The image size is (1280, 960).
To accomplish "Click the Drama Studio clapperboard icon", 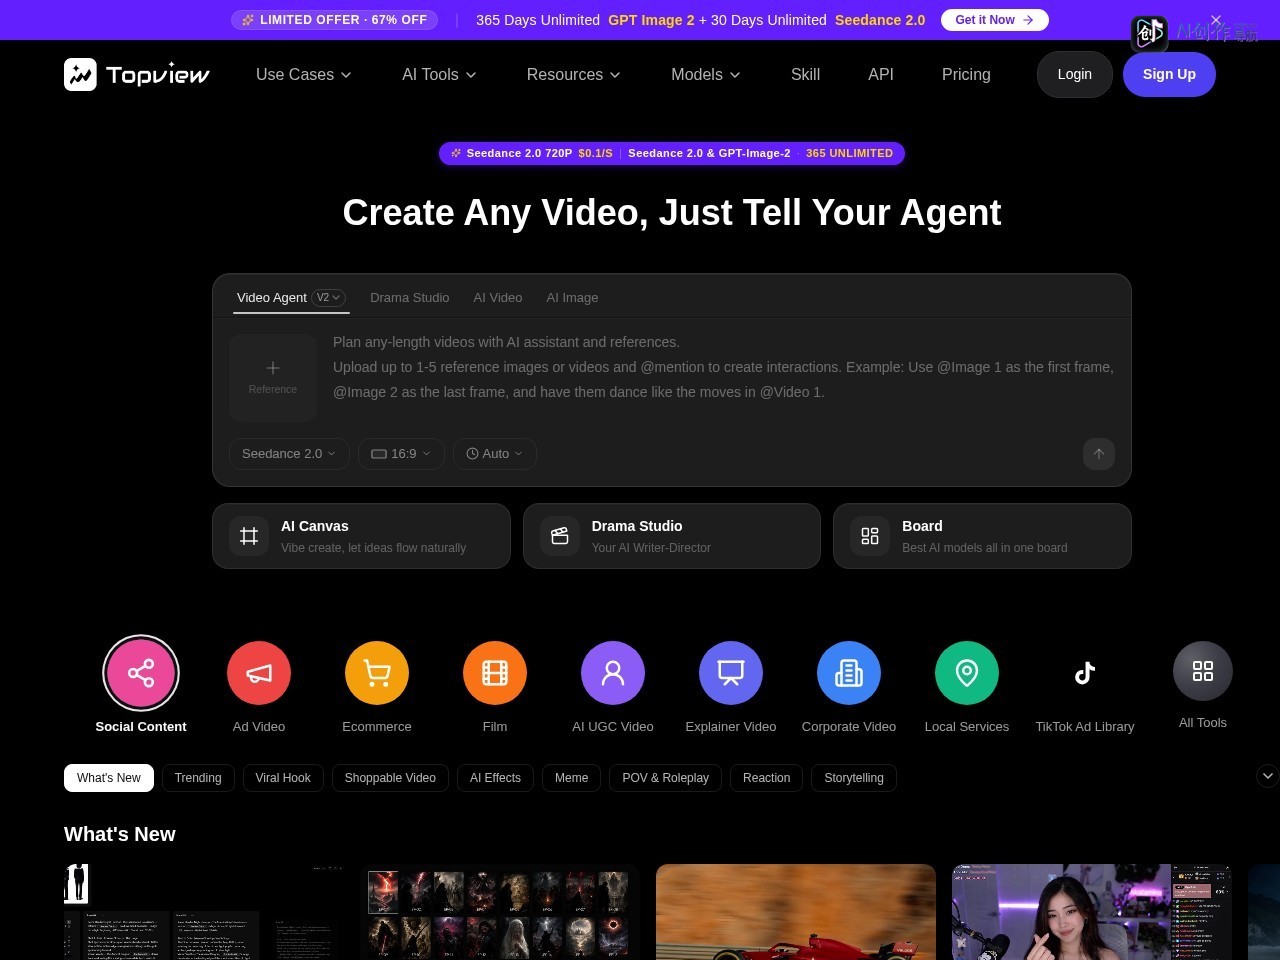I will click(x=560, y=536).
